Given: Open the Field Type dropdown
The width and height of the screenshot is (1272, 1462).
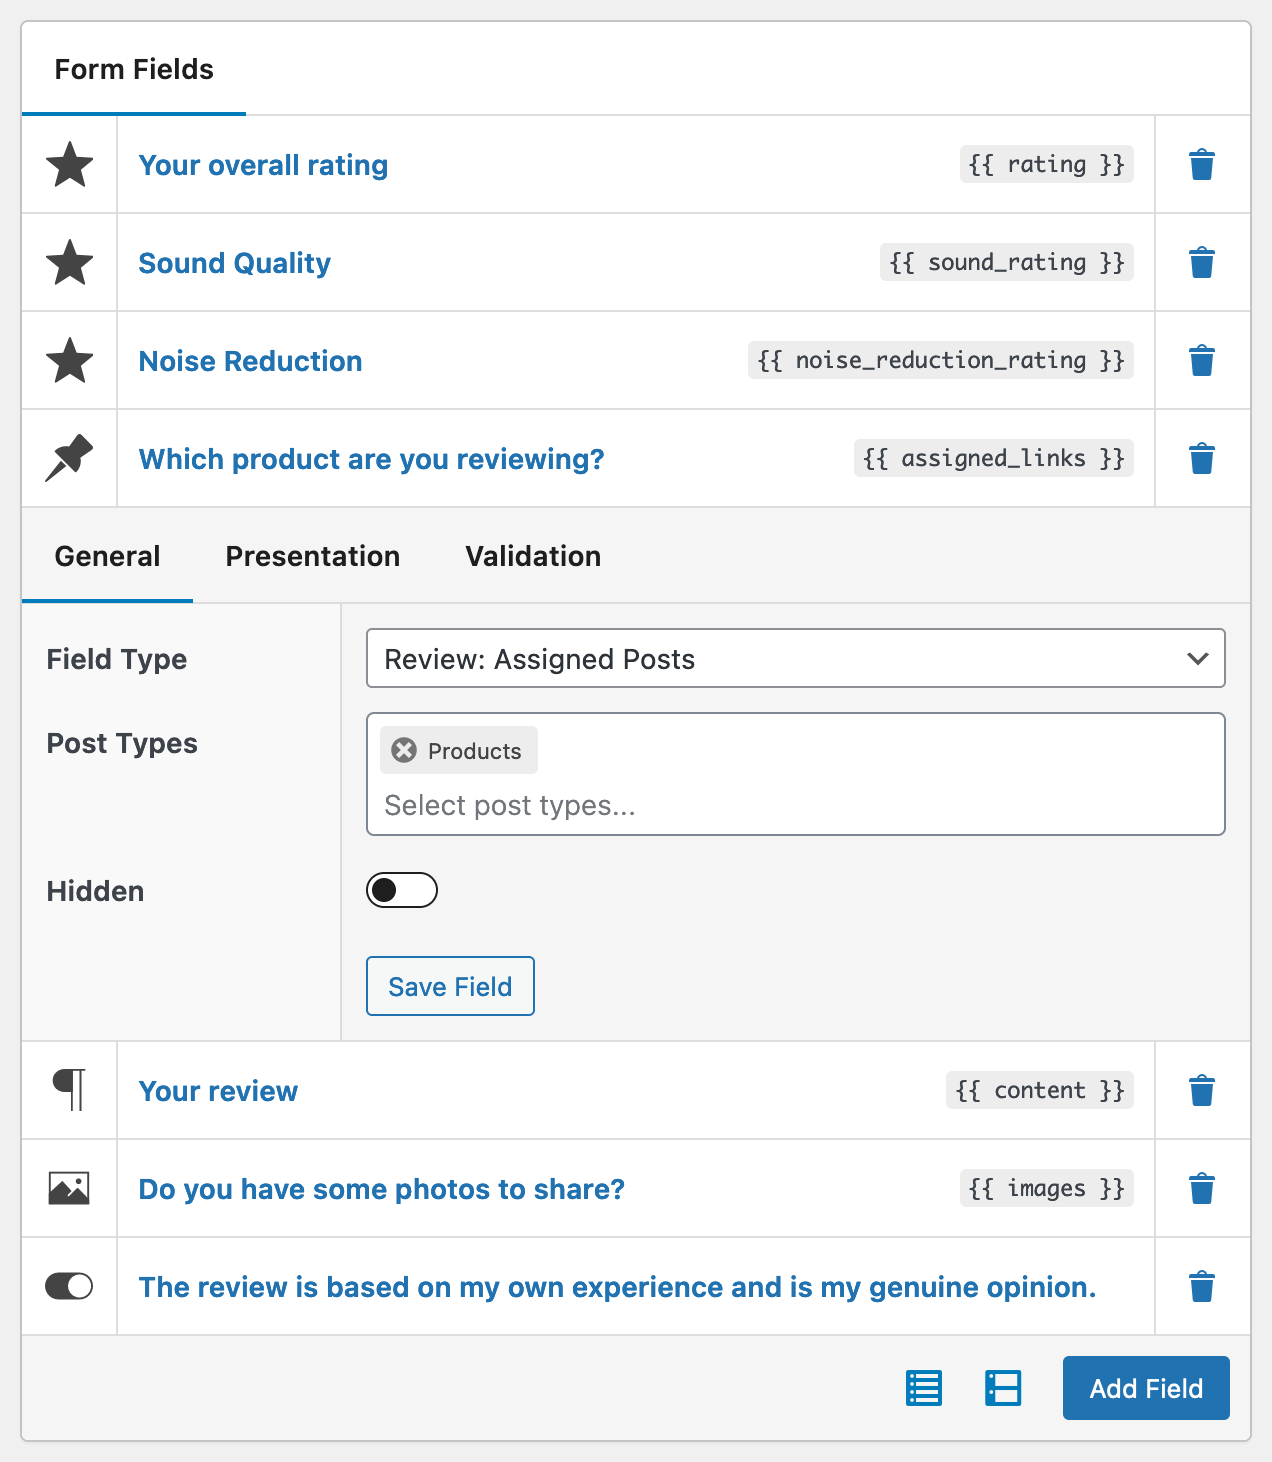Looking at the screenshot, I should point(795,659).
